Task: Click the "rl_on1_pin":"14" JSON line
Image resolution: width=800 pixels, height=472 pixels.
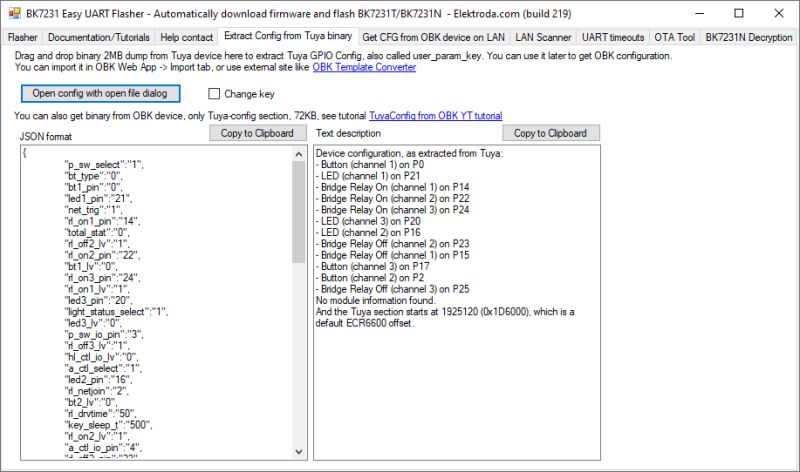Action: (x=102, y=221)
